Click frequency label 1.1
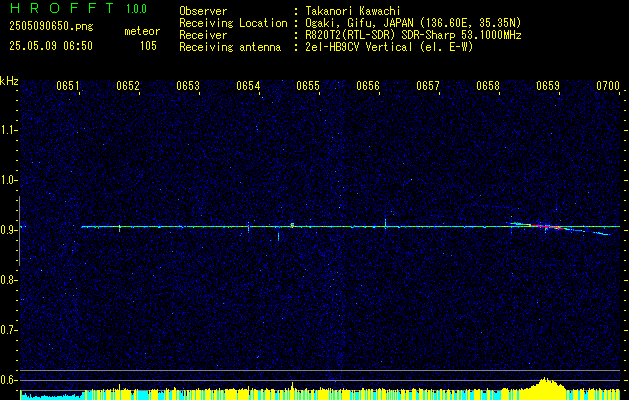 click(9, 130)
